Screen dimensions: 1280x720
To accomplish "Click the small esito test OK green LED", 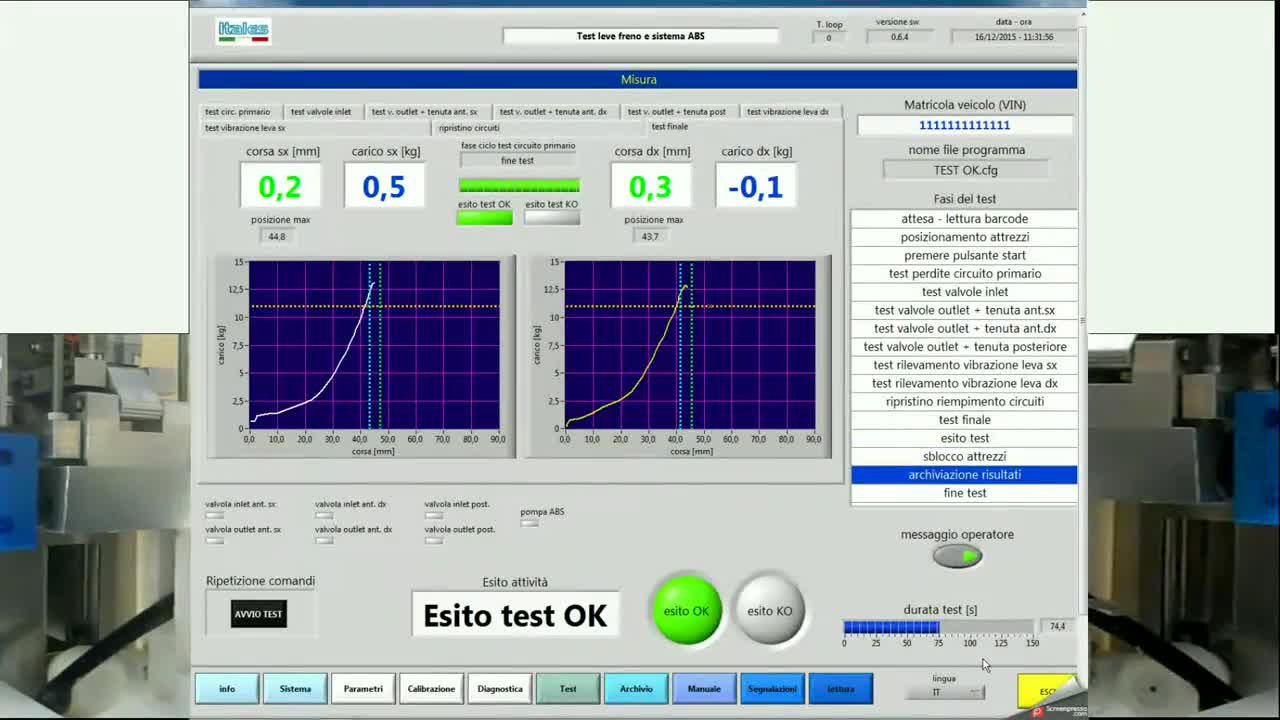I will 484,218.
